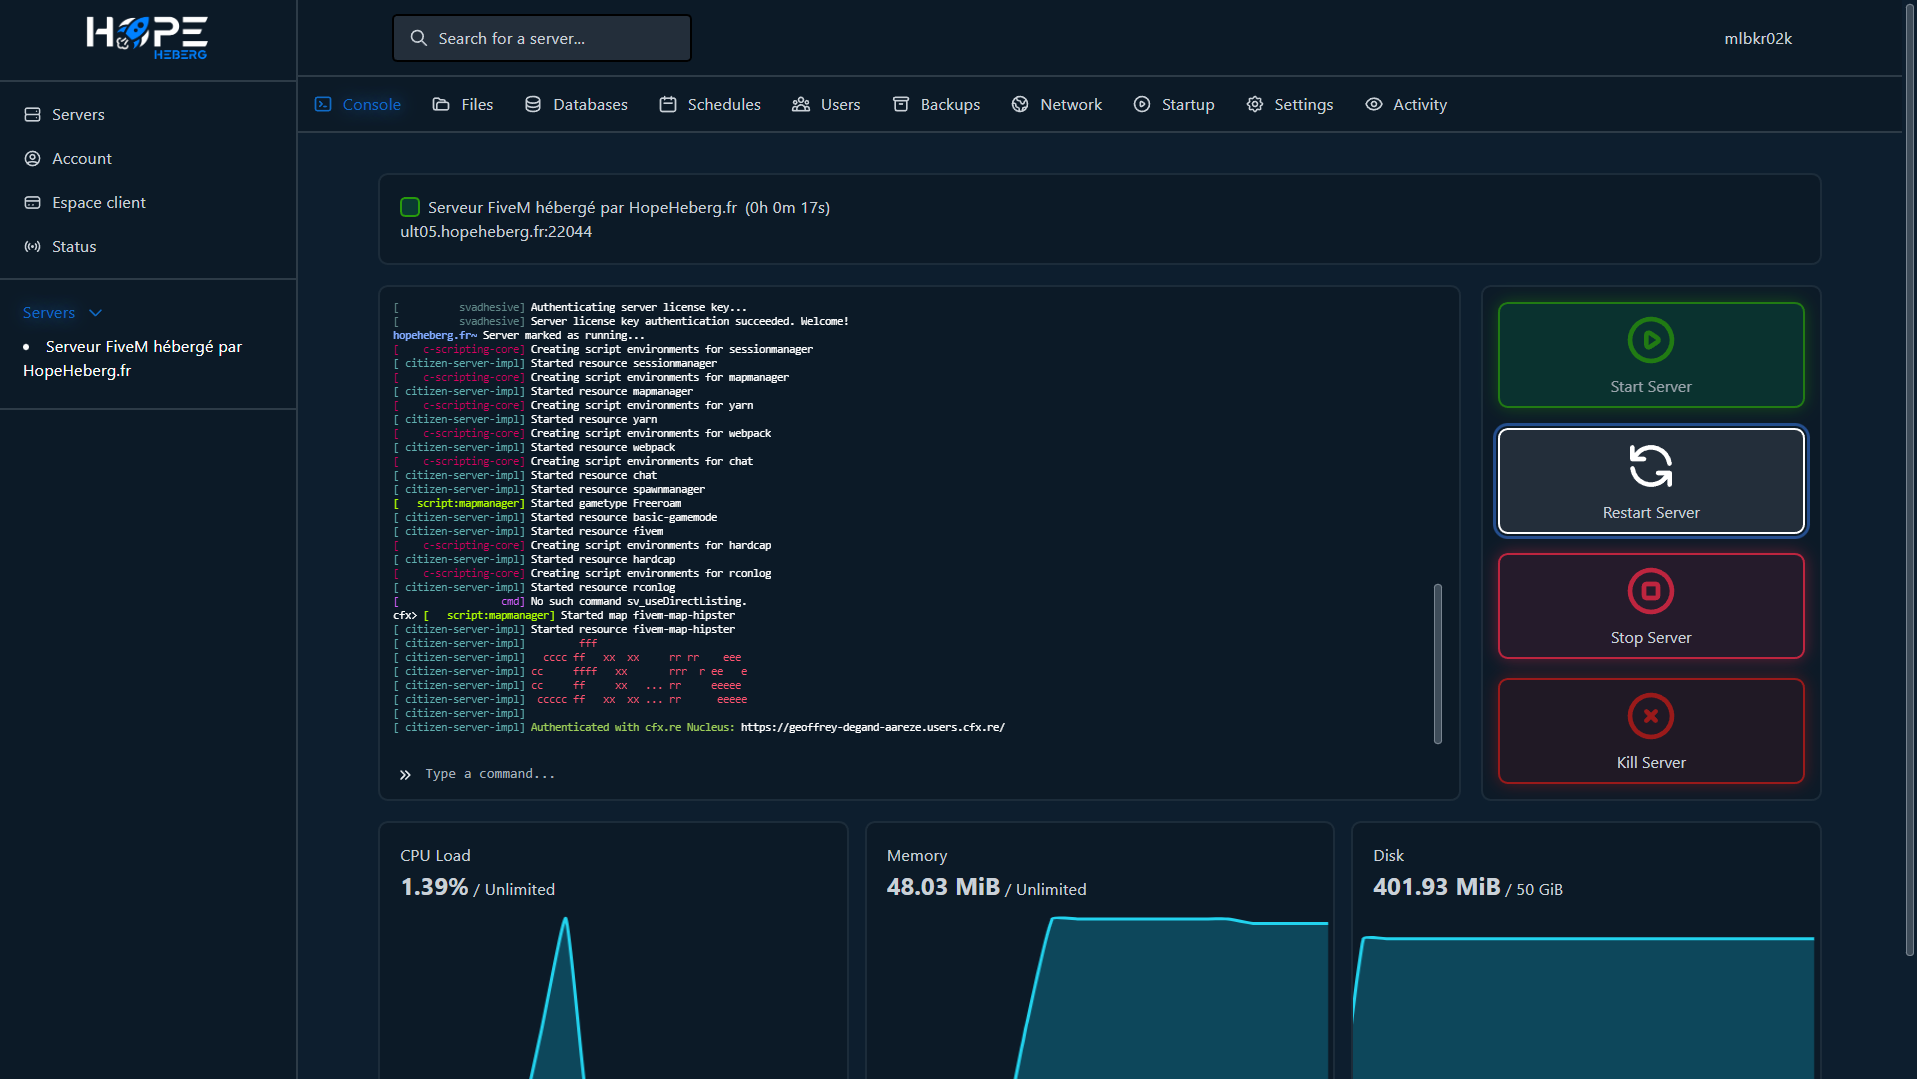Click the Start Server play icon
Viewport: 1917px width, 1079px height.
click(1650, 340)
